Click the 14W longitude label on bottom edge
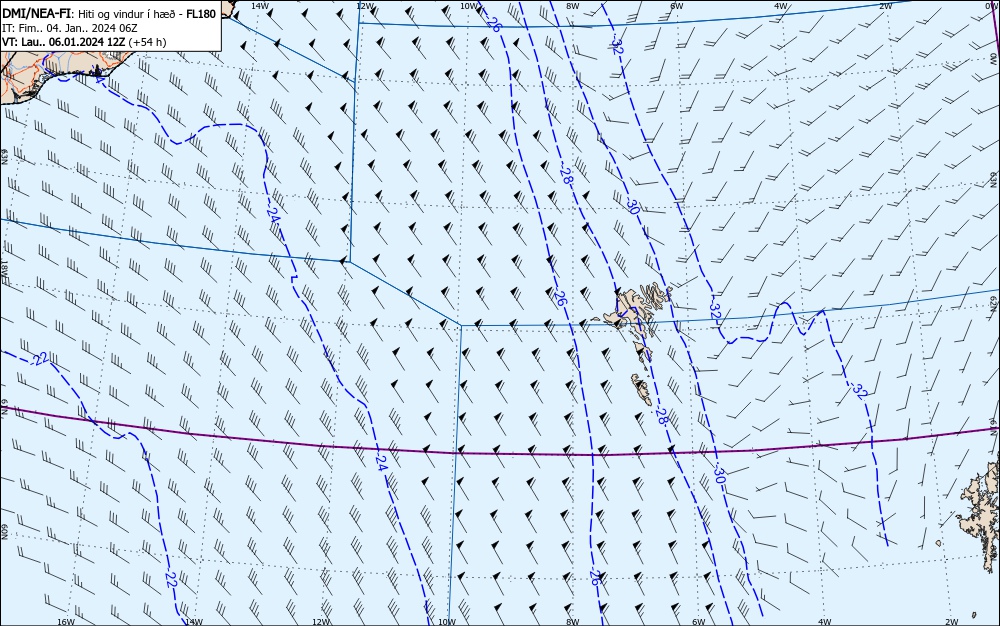 [x=193, y=622]
